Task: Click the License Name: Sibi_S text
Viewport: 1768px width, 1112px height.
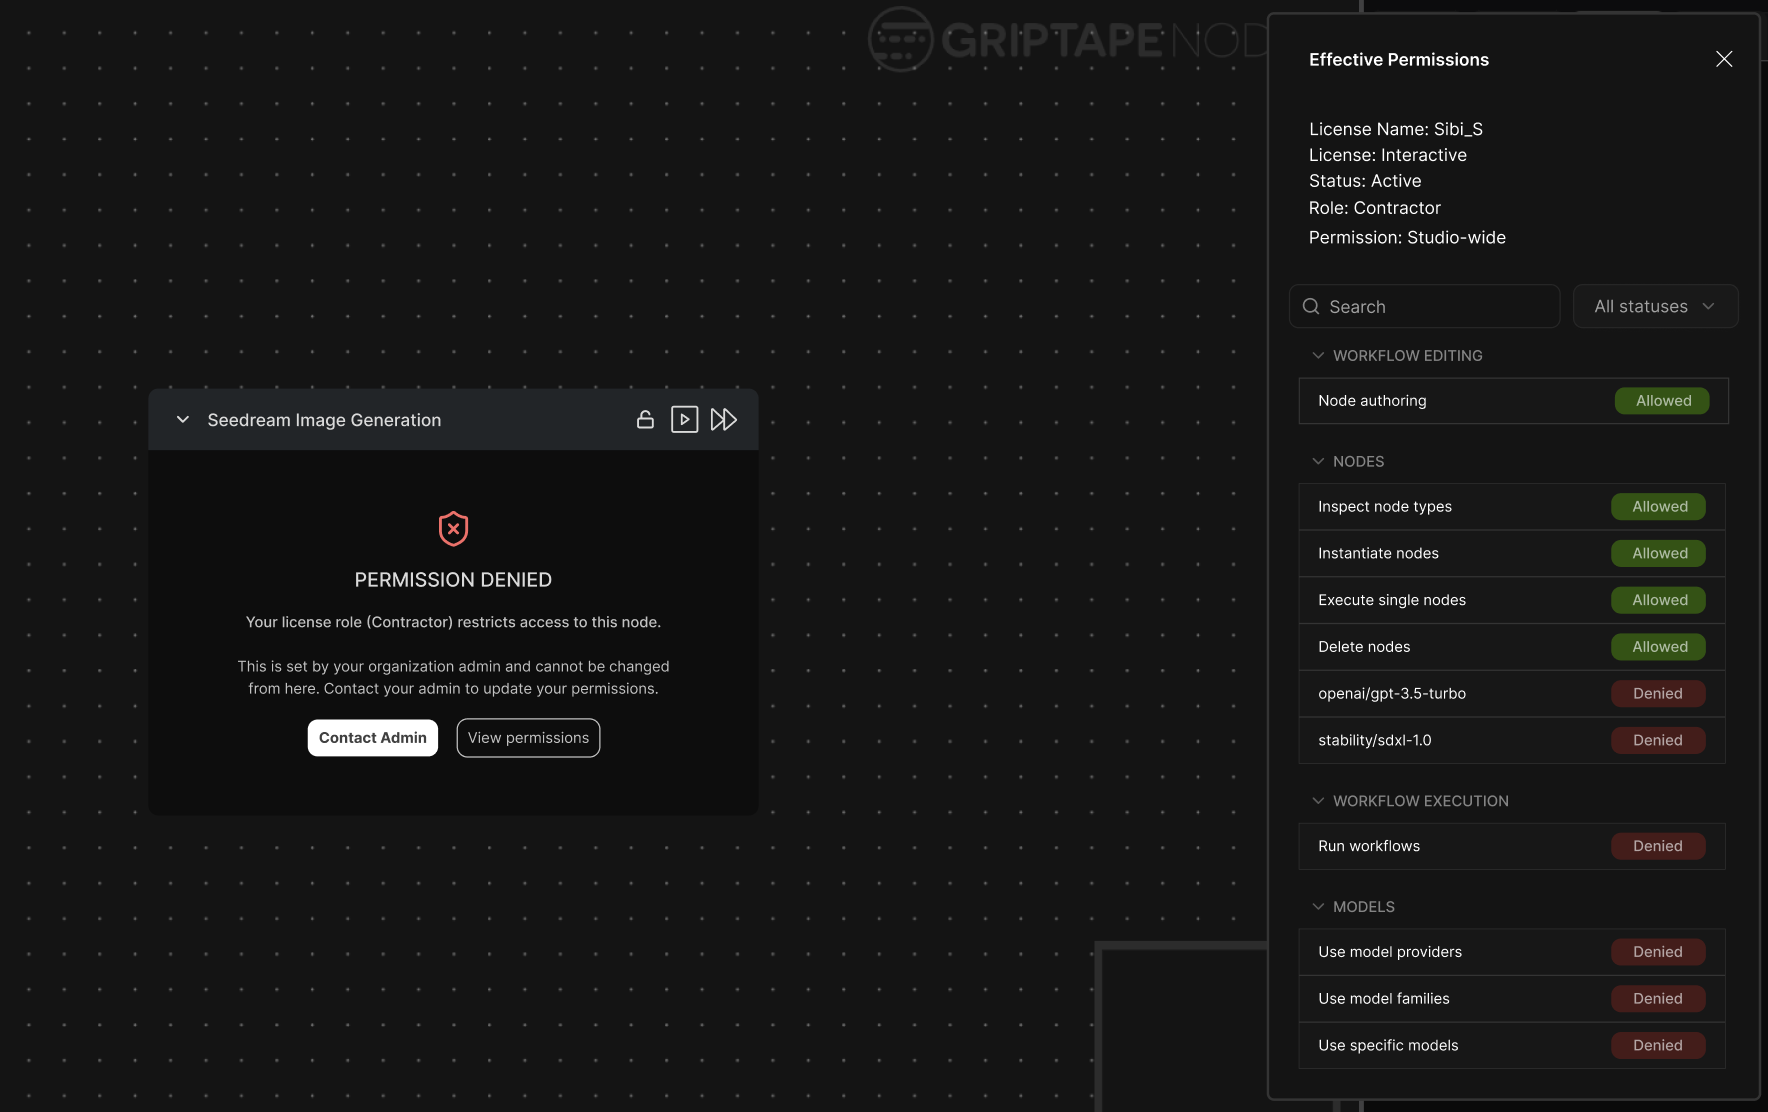Action: click(1396, 129)
